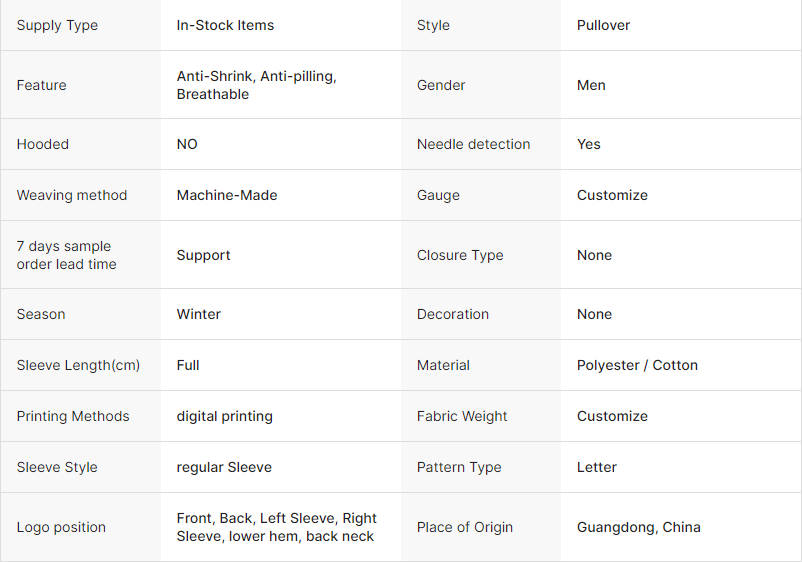Click the Fabric Weight label
This screenshot has height=562, width=802.
462,416
